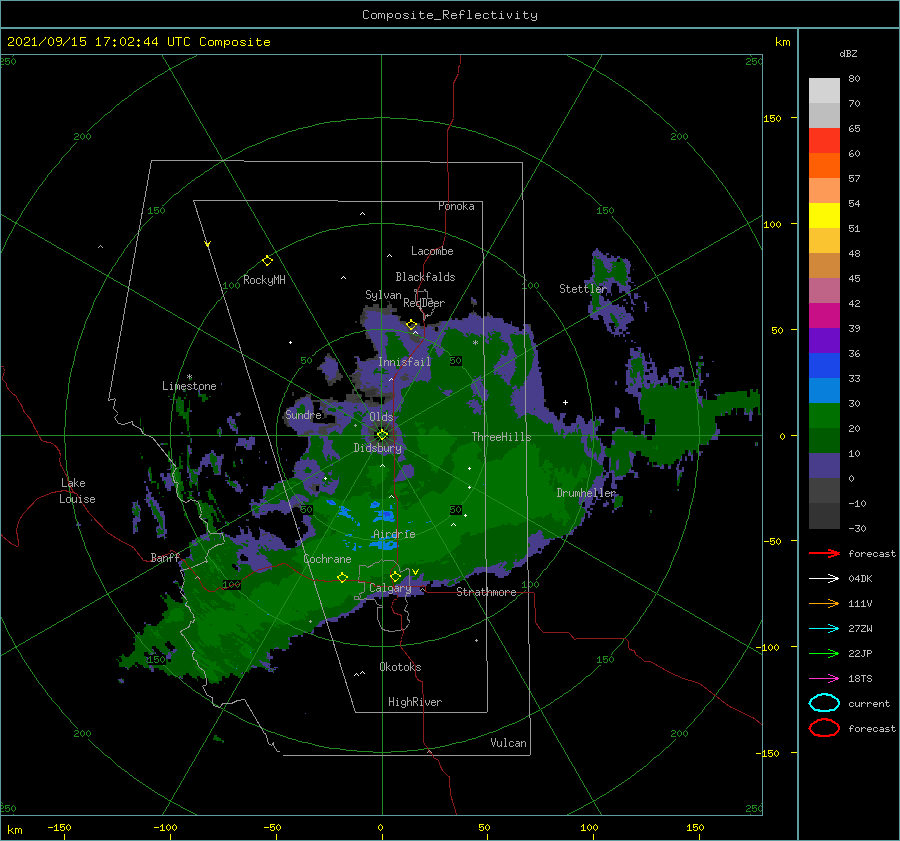The height and width of the screenshot is (841, 900).
Task: Click the Strathmore label
Action: pyautogui.click(x=486, y=592)
